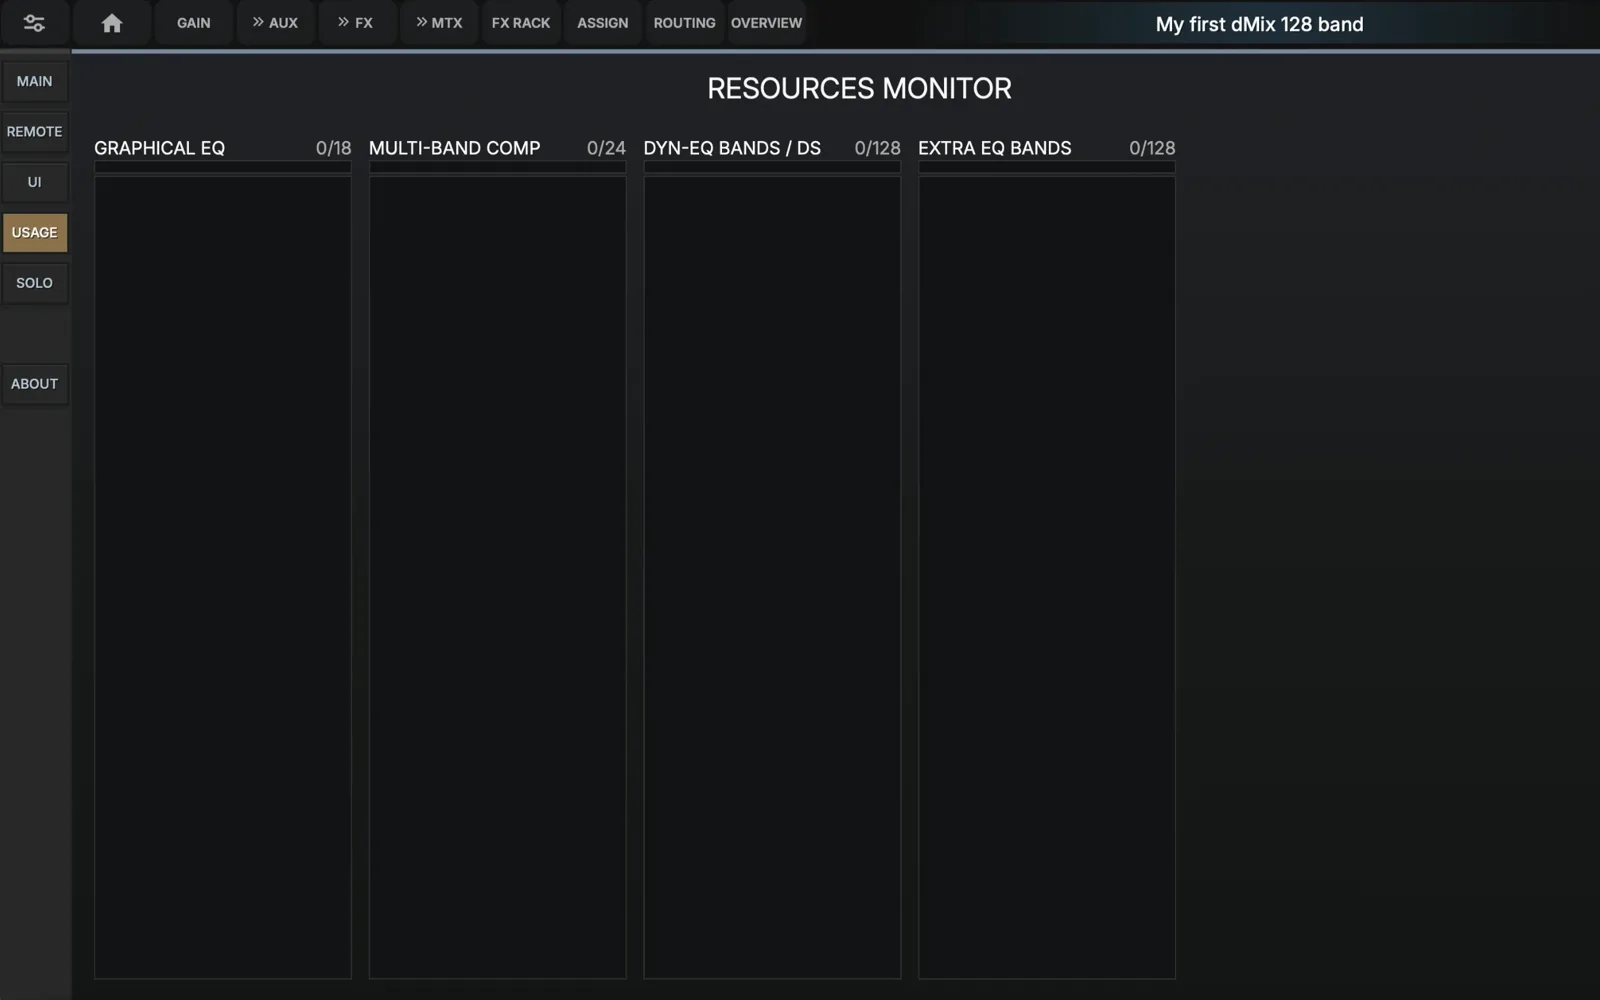The height and width of the screenshot is (1000, 1600).
Task: Click the EXTRA EQ BANDS label
Action: coord(995,148)
